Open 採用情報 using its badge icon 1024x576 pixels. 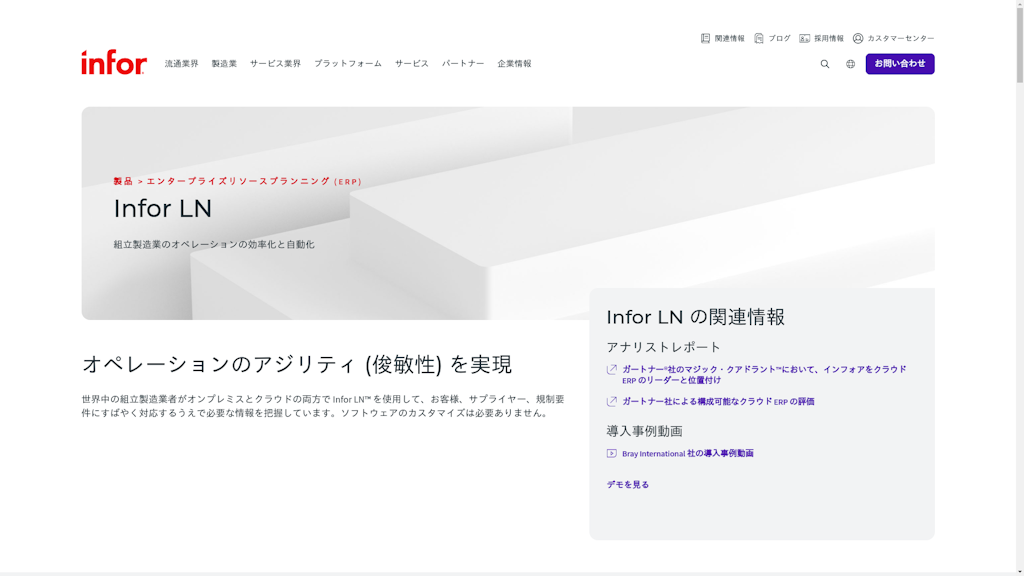click(804, 37)
